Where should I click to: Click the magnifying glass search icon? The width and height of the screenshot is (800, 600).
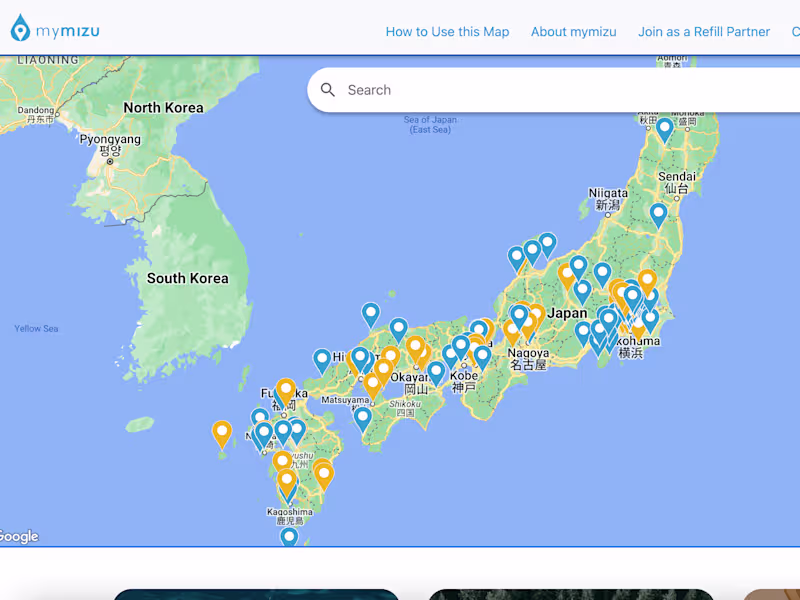click(x=328, y=90)
